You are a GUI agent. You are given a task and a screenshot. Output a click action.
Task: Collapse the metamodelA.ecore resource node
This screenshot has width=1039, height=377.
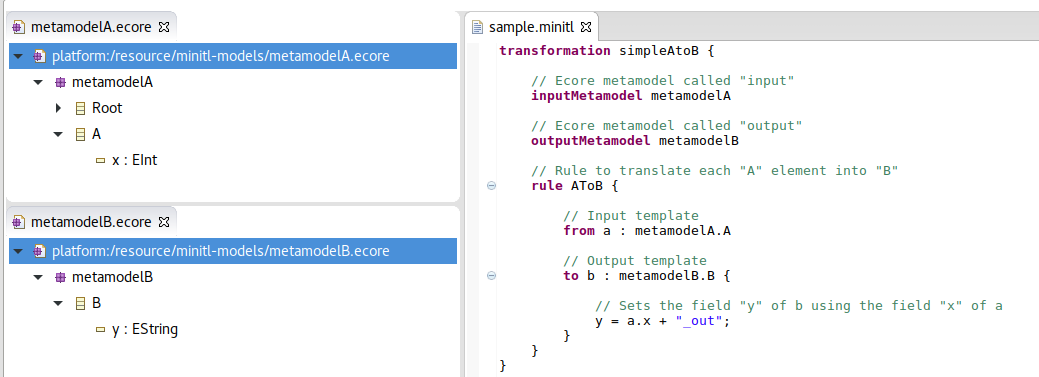(x=17, y=56)
